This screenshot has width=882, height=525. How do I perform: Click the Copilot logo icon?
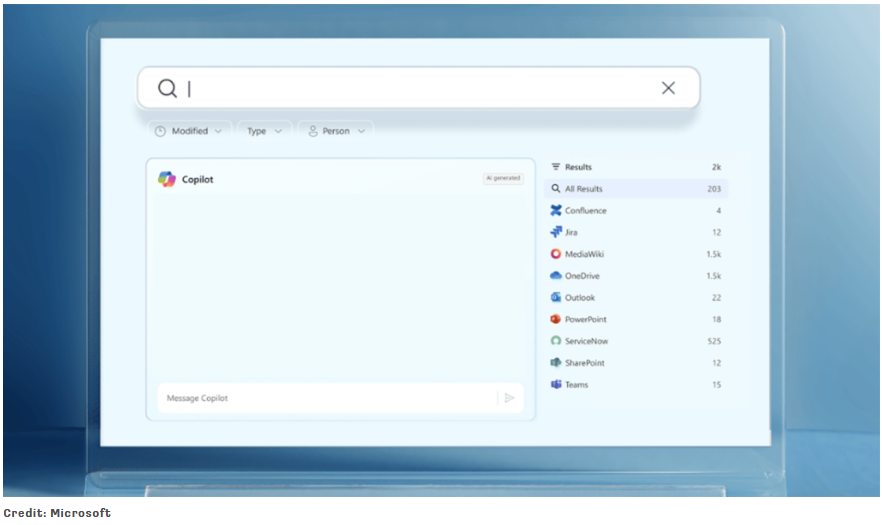(x=166, y=180)
